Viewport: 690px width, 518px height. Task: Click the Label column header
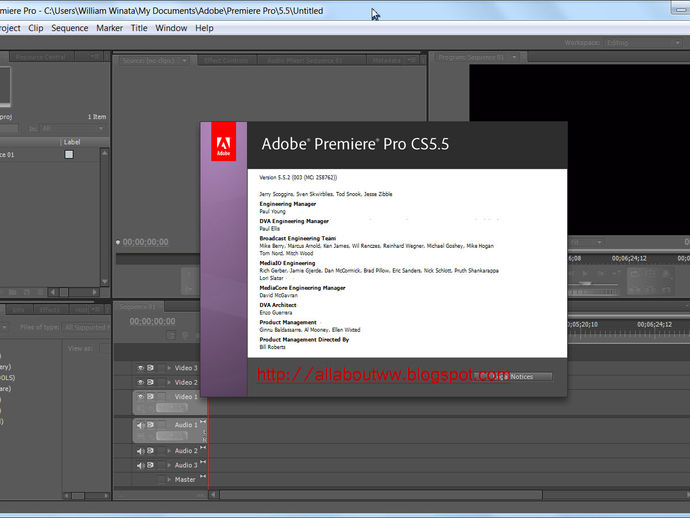(x=72, y=142)
